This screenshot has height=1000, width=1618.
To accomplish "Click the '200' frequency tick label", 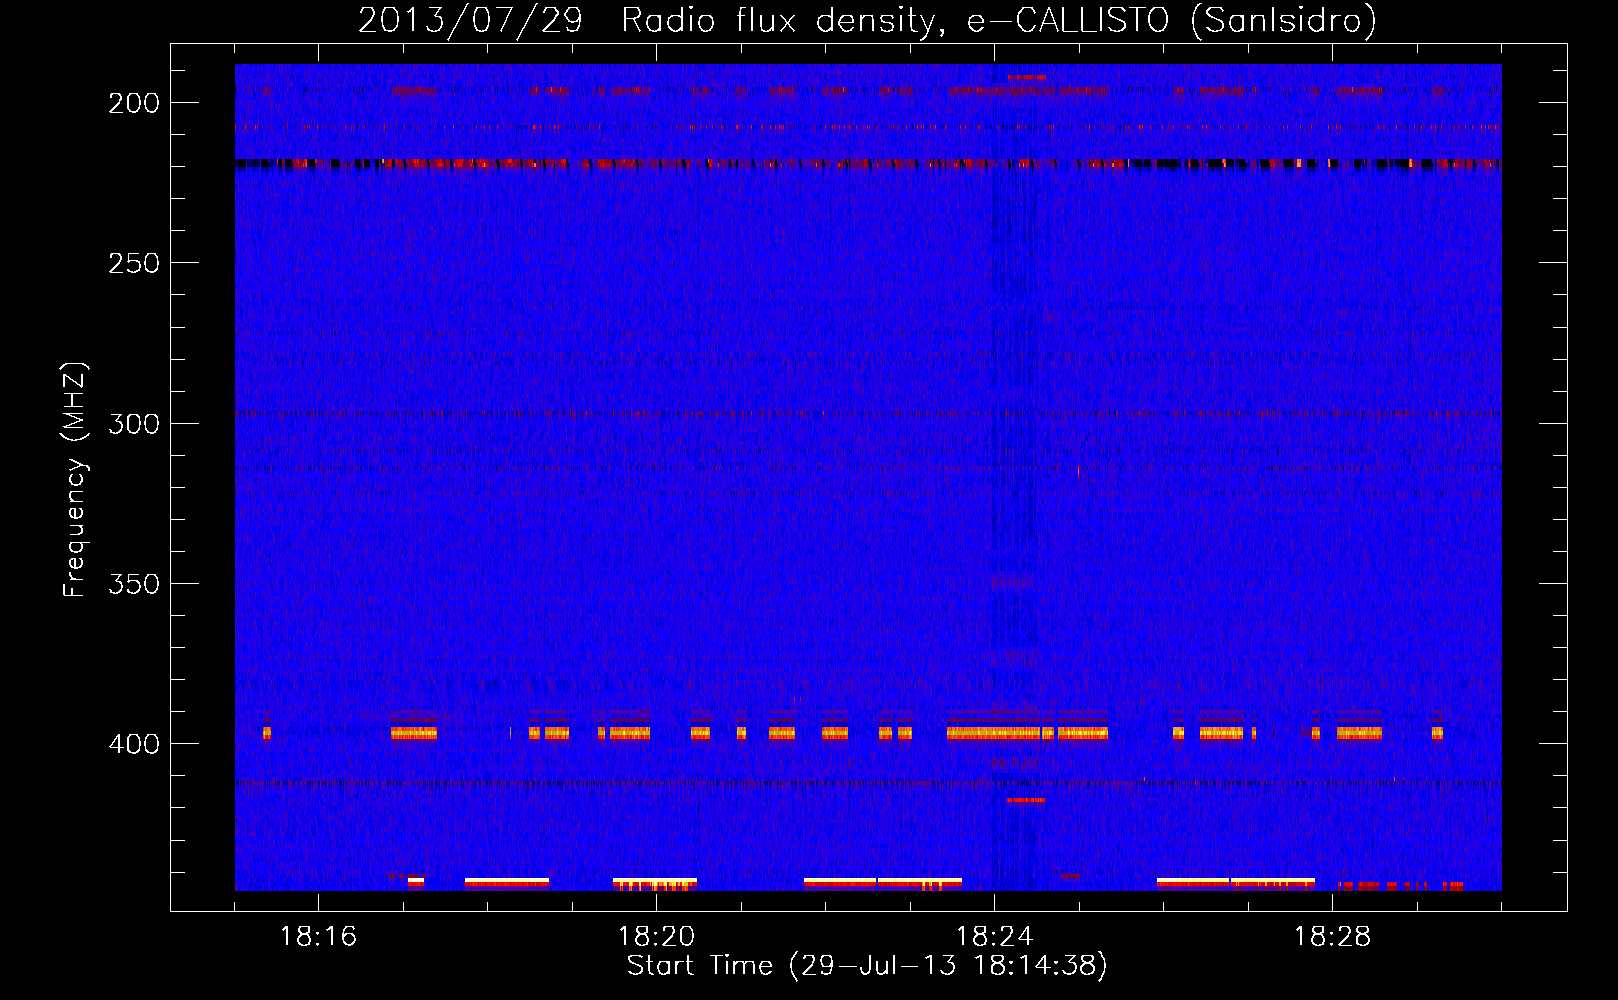I will 134,103.
